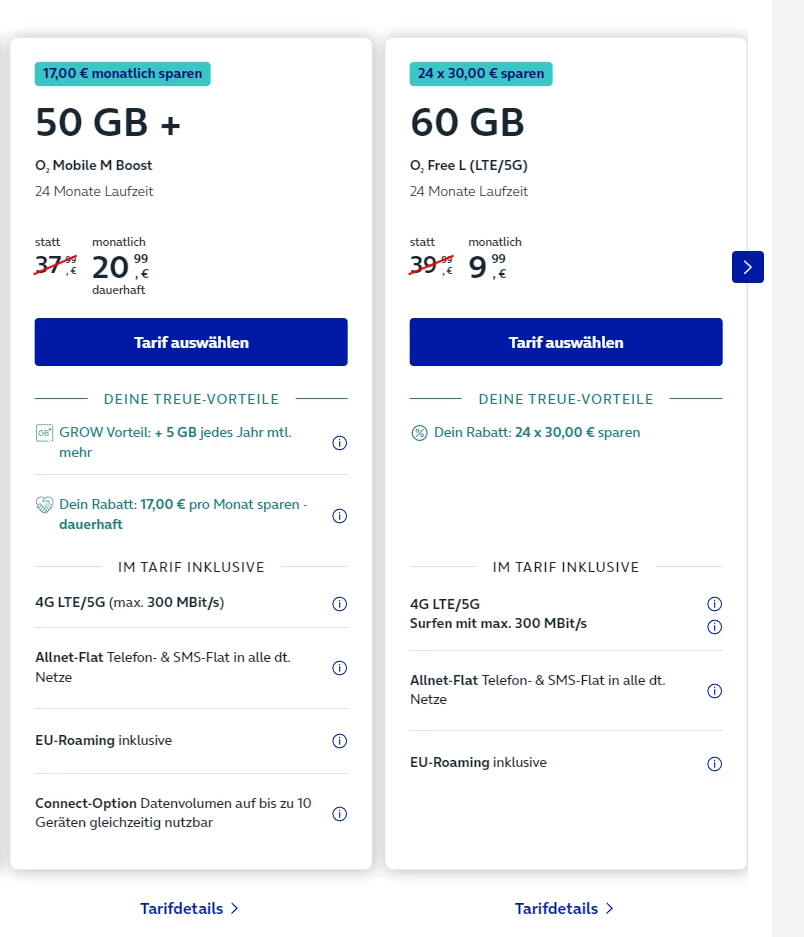Click Allnet-Flat info icon in 50 GB plan
The width and height of the screenshot is (804, 937).
pos(339,668)
